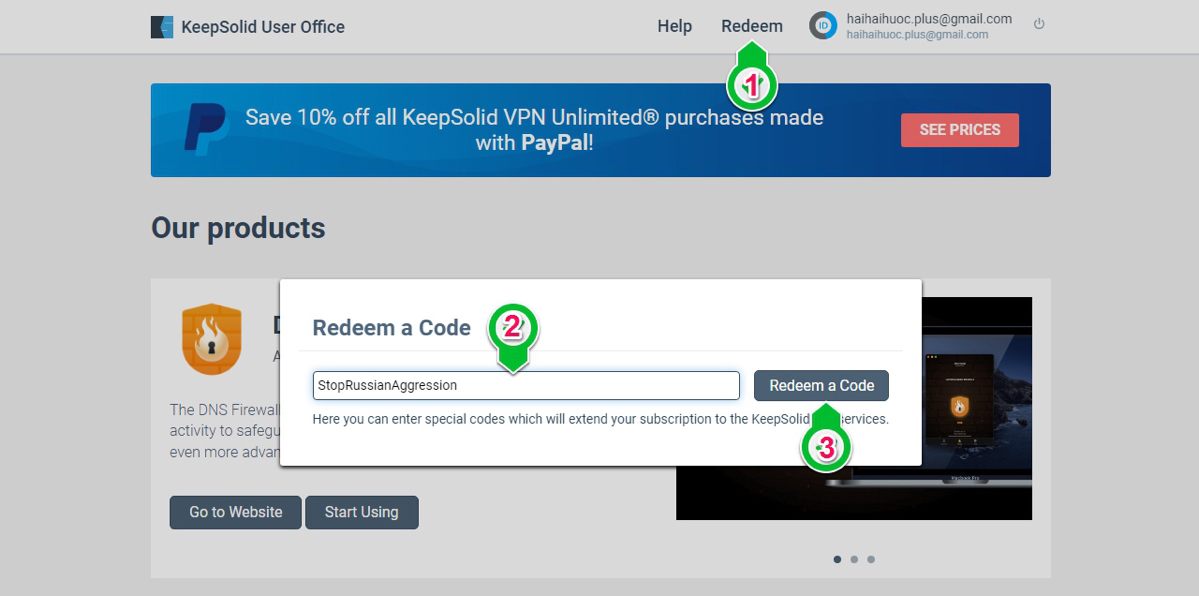
Task: Click the KeepSolid logo icon
Action: tap(162, 27)
